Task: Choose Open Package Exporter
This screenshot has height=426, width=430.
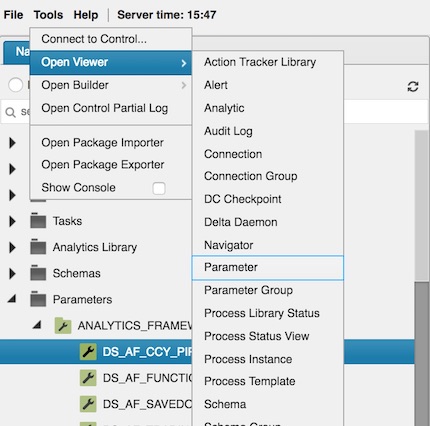Action: (x=111, y=165)
